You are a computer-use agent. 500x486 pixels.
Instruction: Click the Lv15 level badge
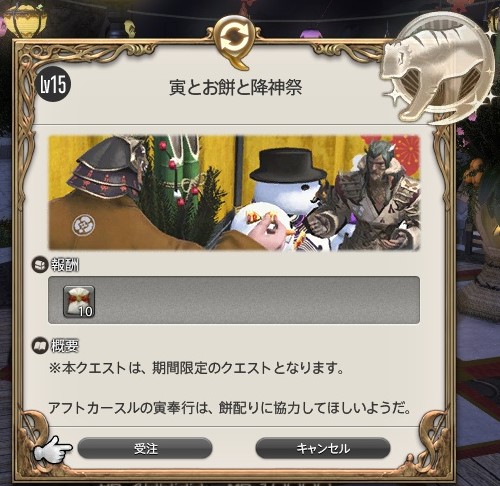(x=53, y=85)
